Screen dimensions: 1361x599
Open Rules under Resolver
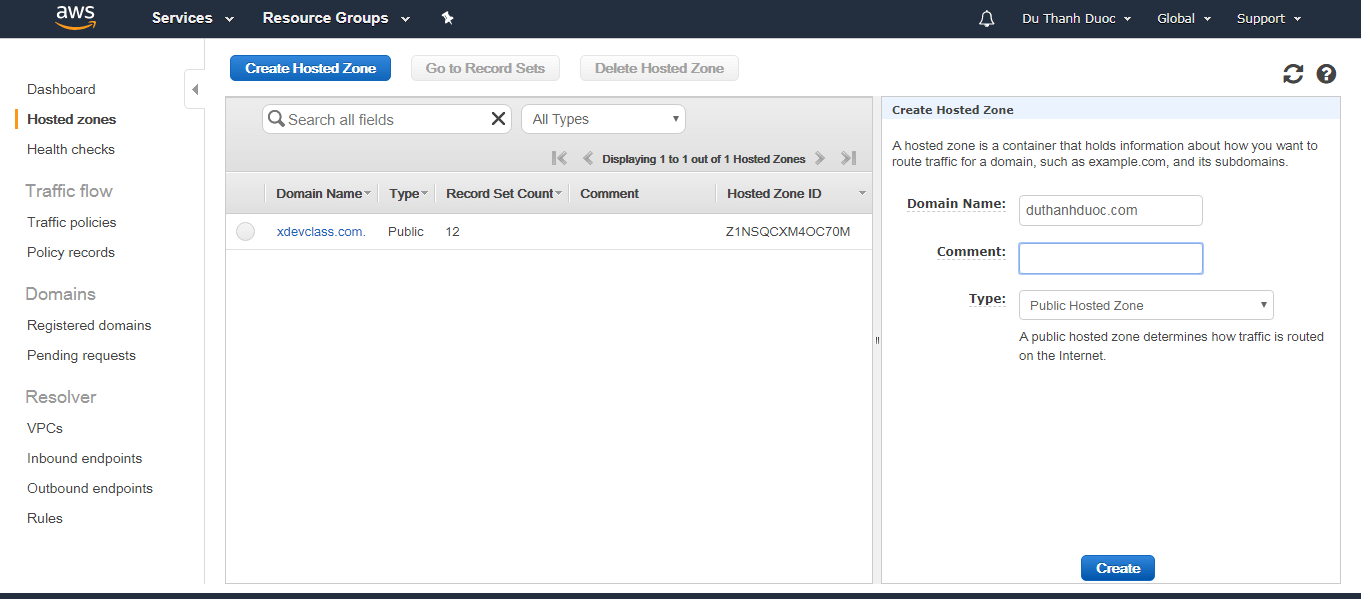[45, 518]
